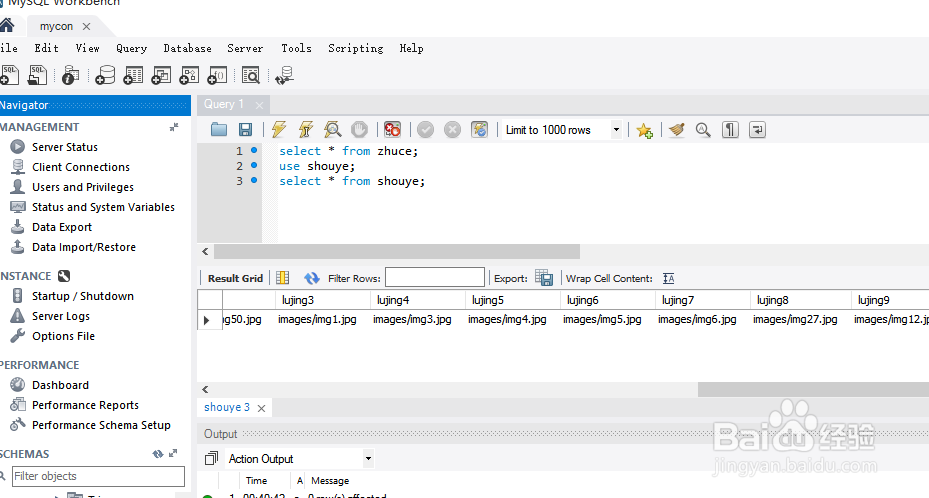Reconnect to DBMS icon
Screen dimensions: 929x498
click(x=284, y=75)
